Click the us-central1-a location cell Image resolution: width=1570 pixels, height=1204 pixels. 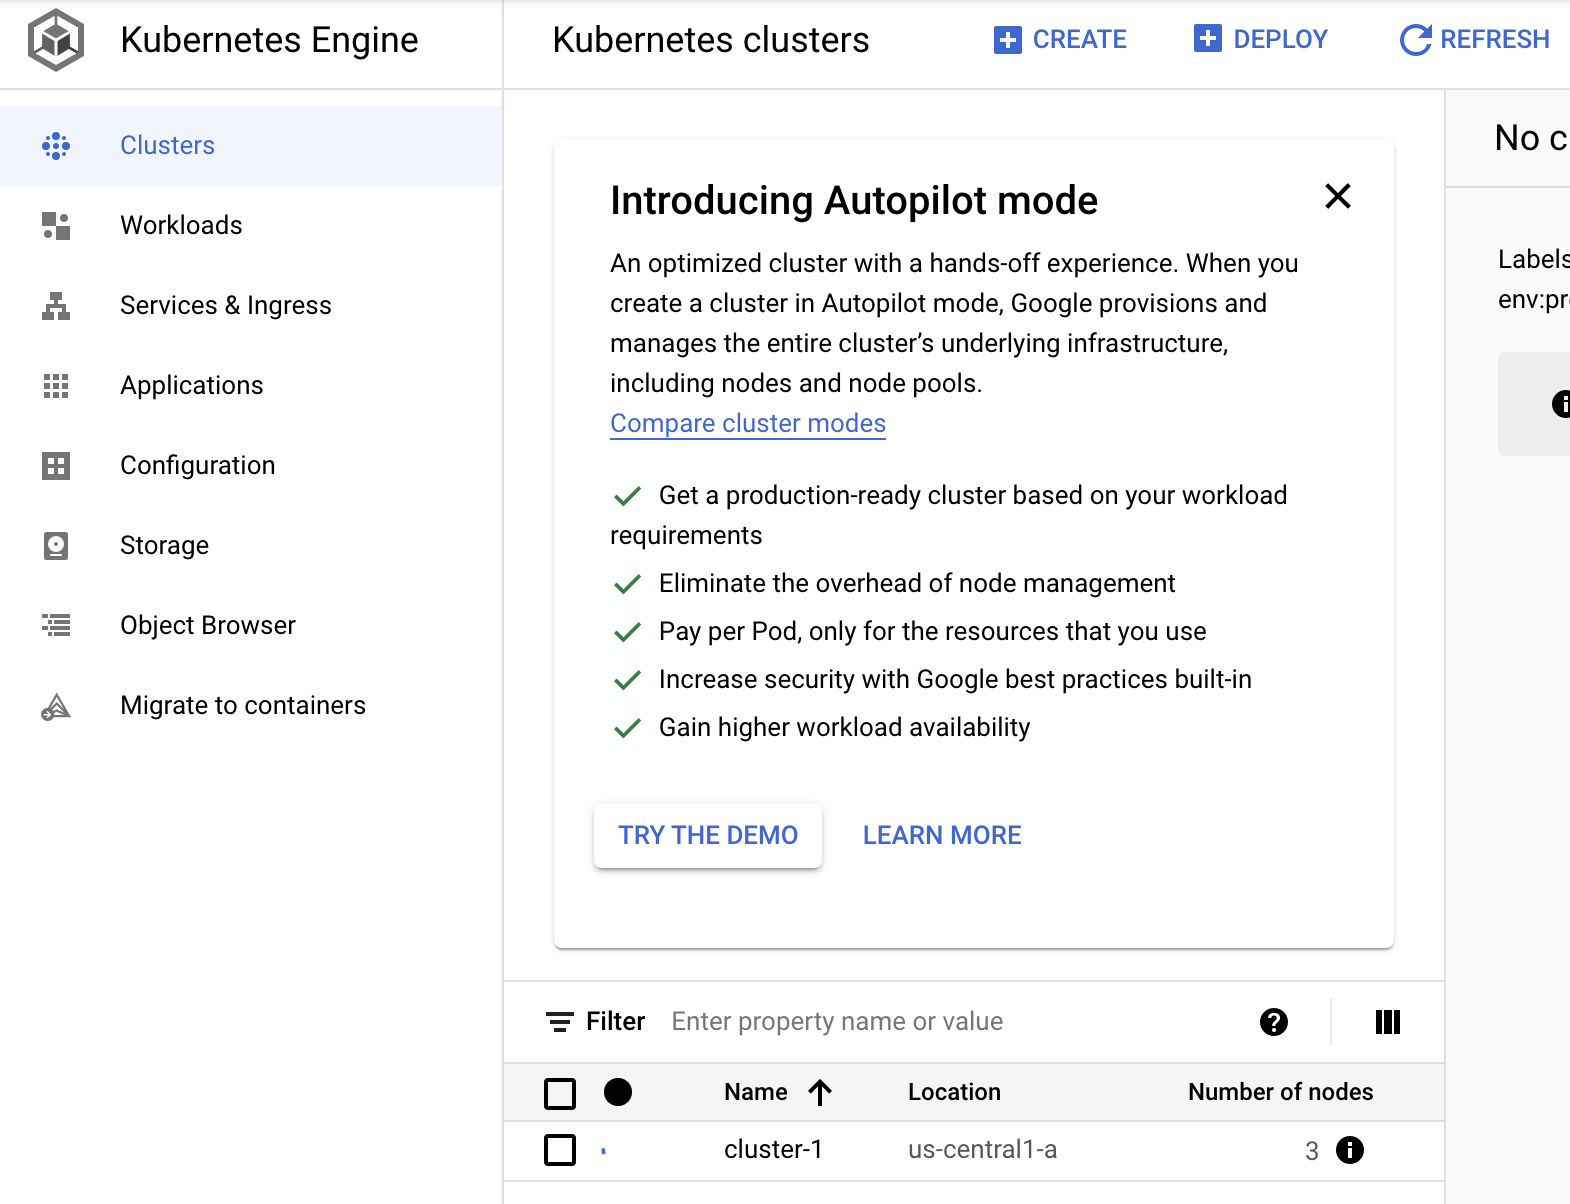[982, 1150]
